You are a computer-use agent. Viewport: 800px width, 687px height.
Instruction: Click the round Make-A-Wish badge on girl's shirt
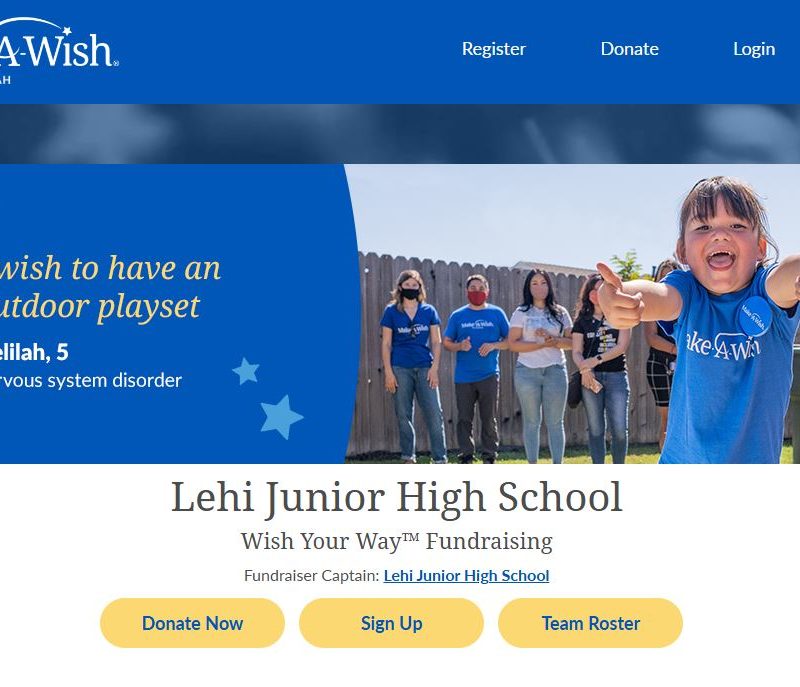755,317
